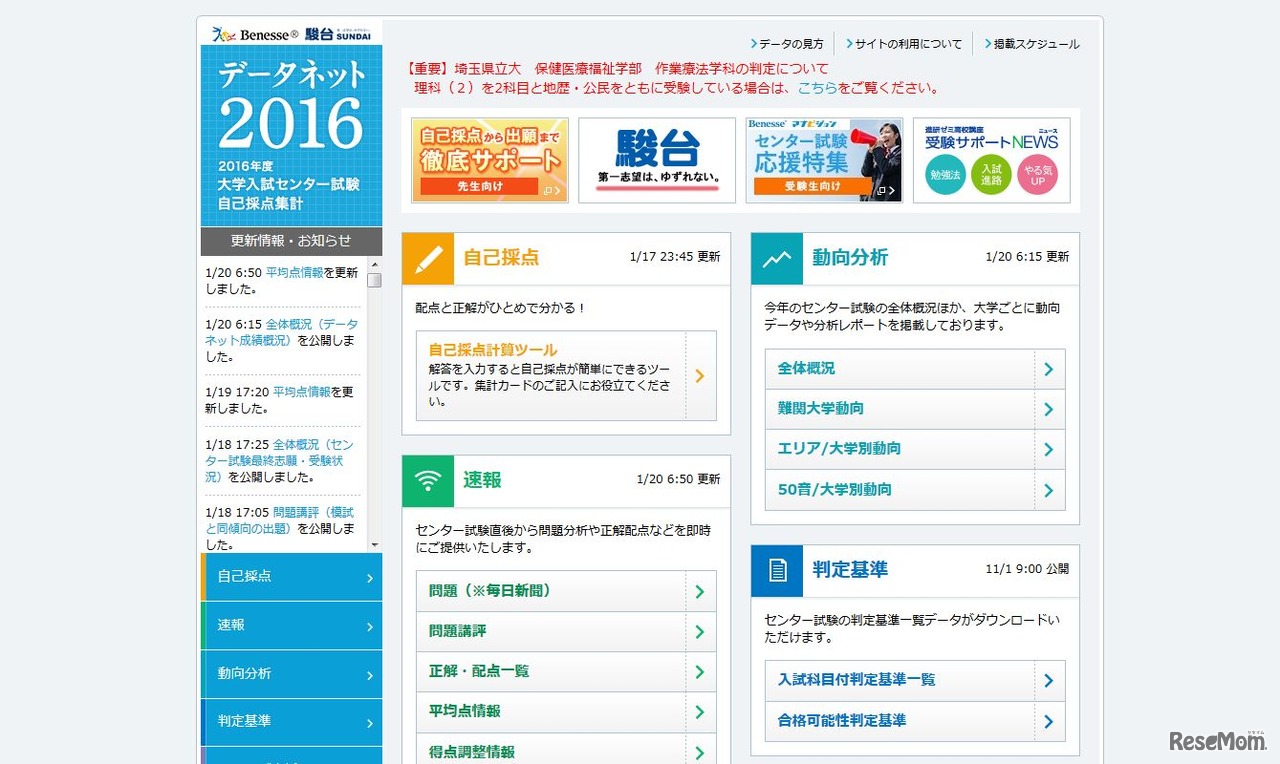Open 判定基準 in the left sidebar menu
This screenshot has height=764, width=1280.
pos(291,722)
